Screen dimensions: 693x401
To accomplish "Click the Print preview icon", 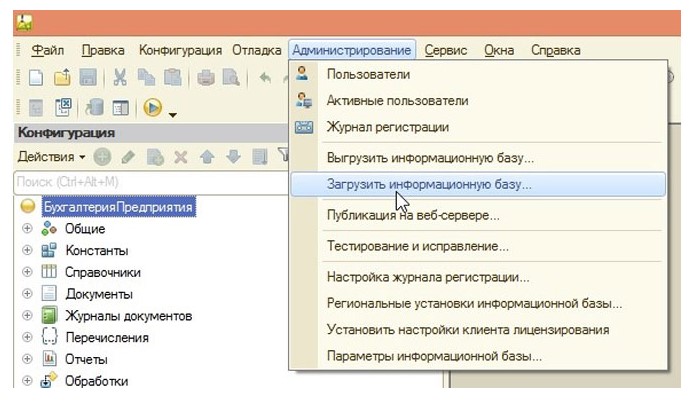I will pyautogui.click(x=231, y=78).
